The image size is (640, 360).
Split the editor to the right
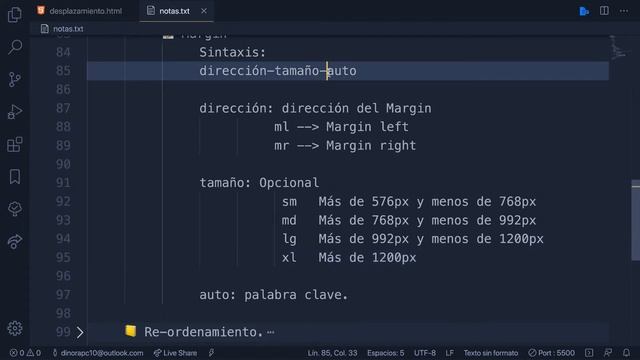point(604,11)
